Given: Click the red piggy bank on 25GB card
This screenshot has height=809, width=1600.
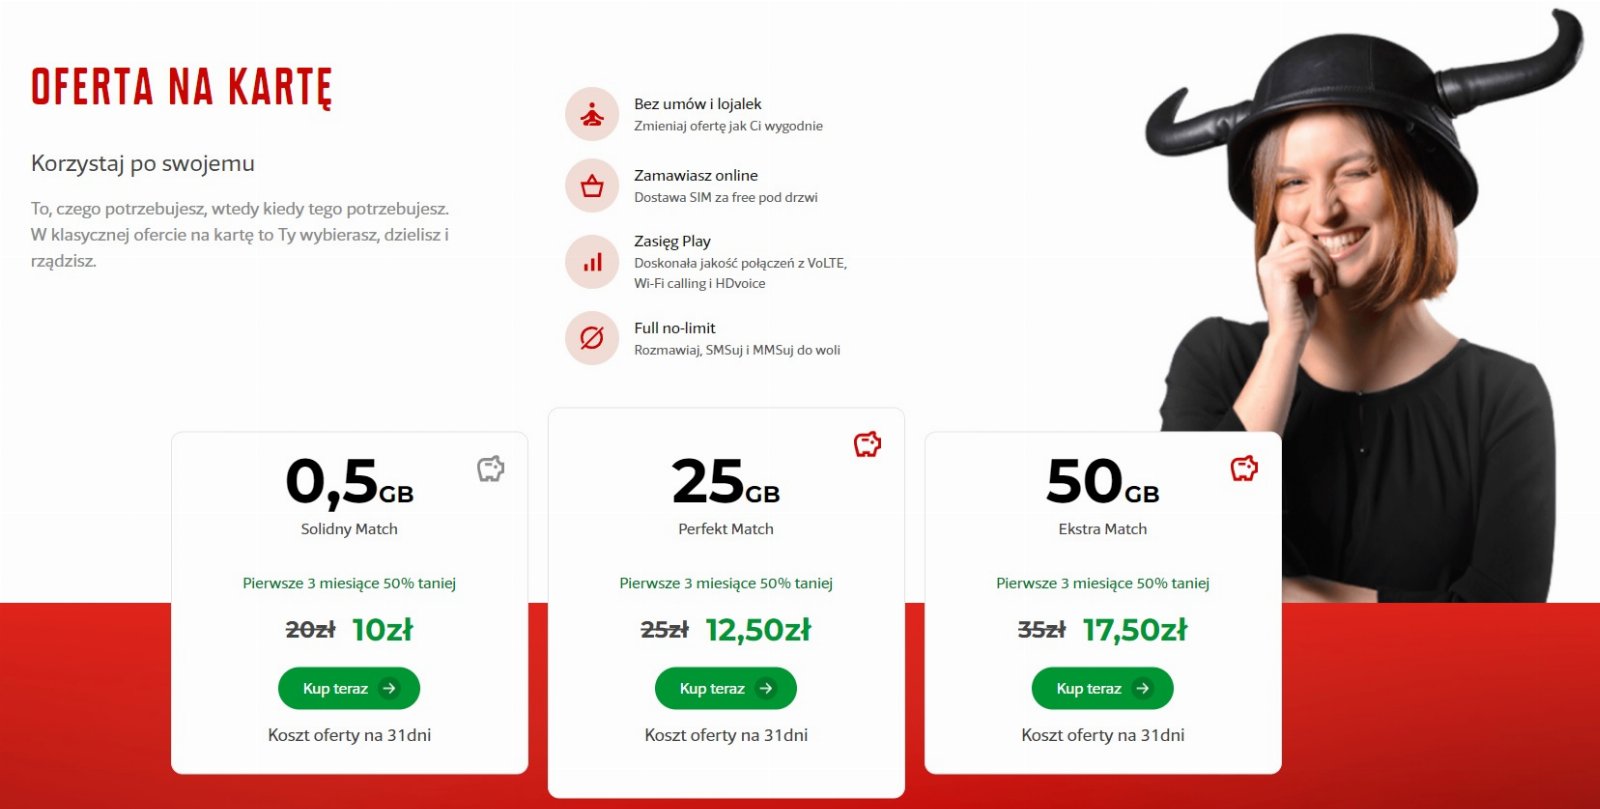Looking at the screenshot, I should (x=867, y=444).
